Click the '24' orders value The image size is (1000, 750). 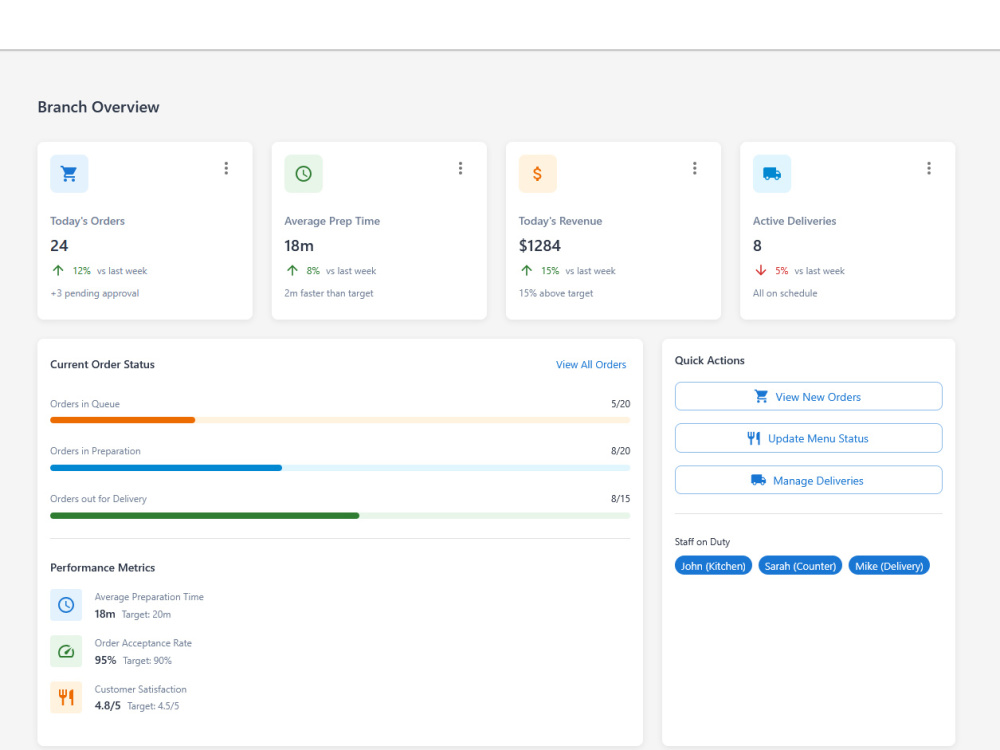59,246
